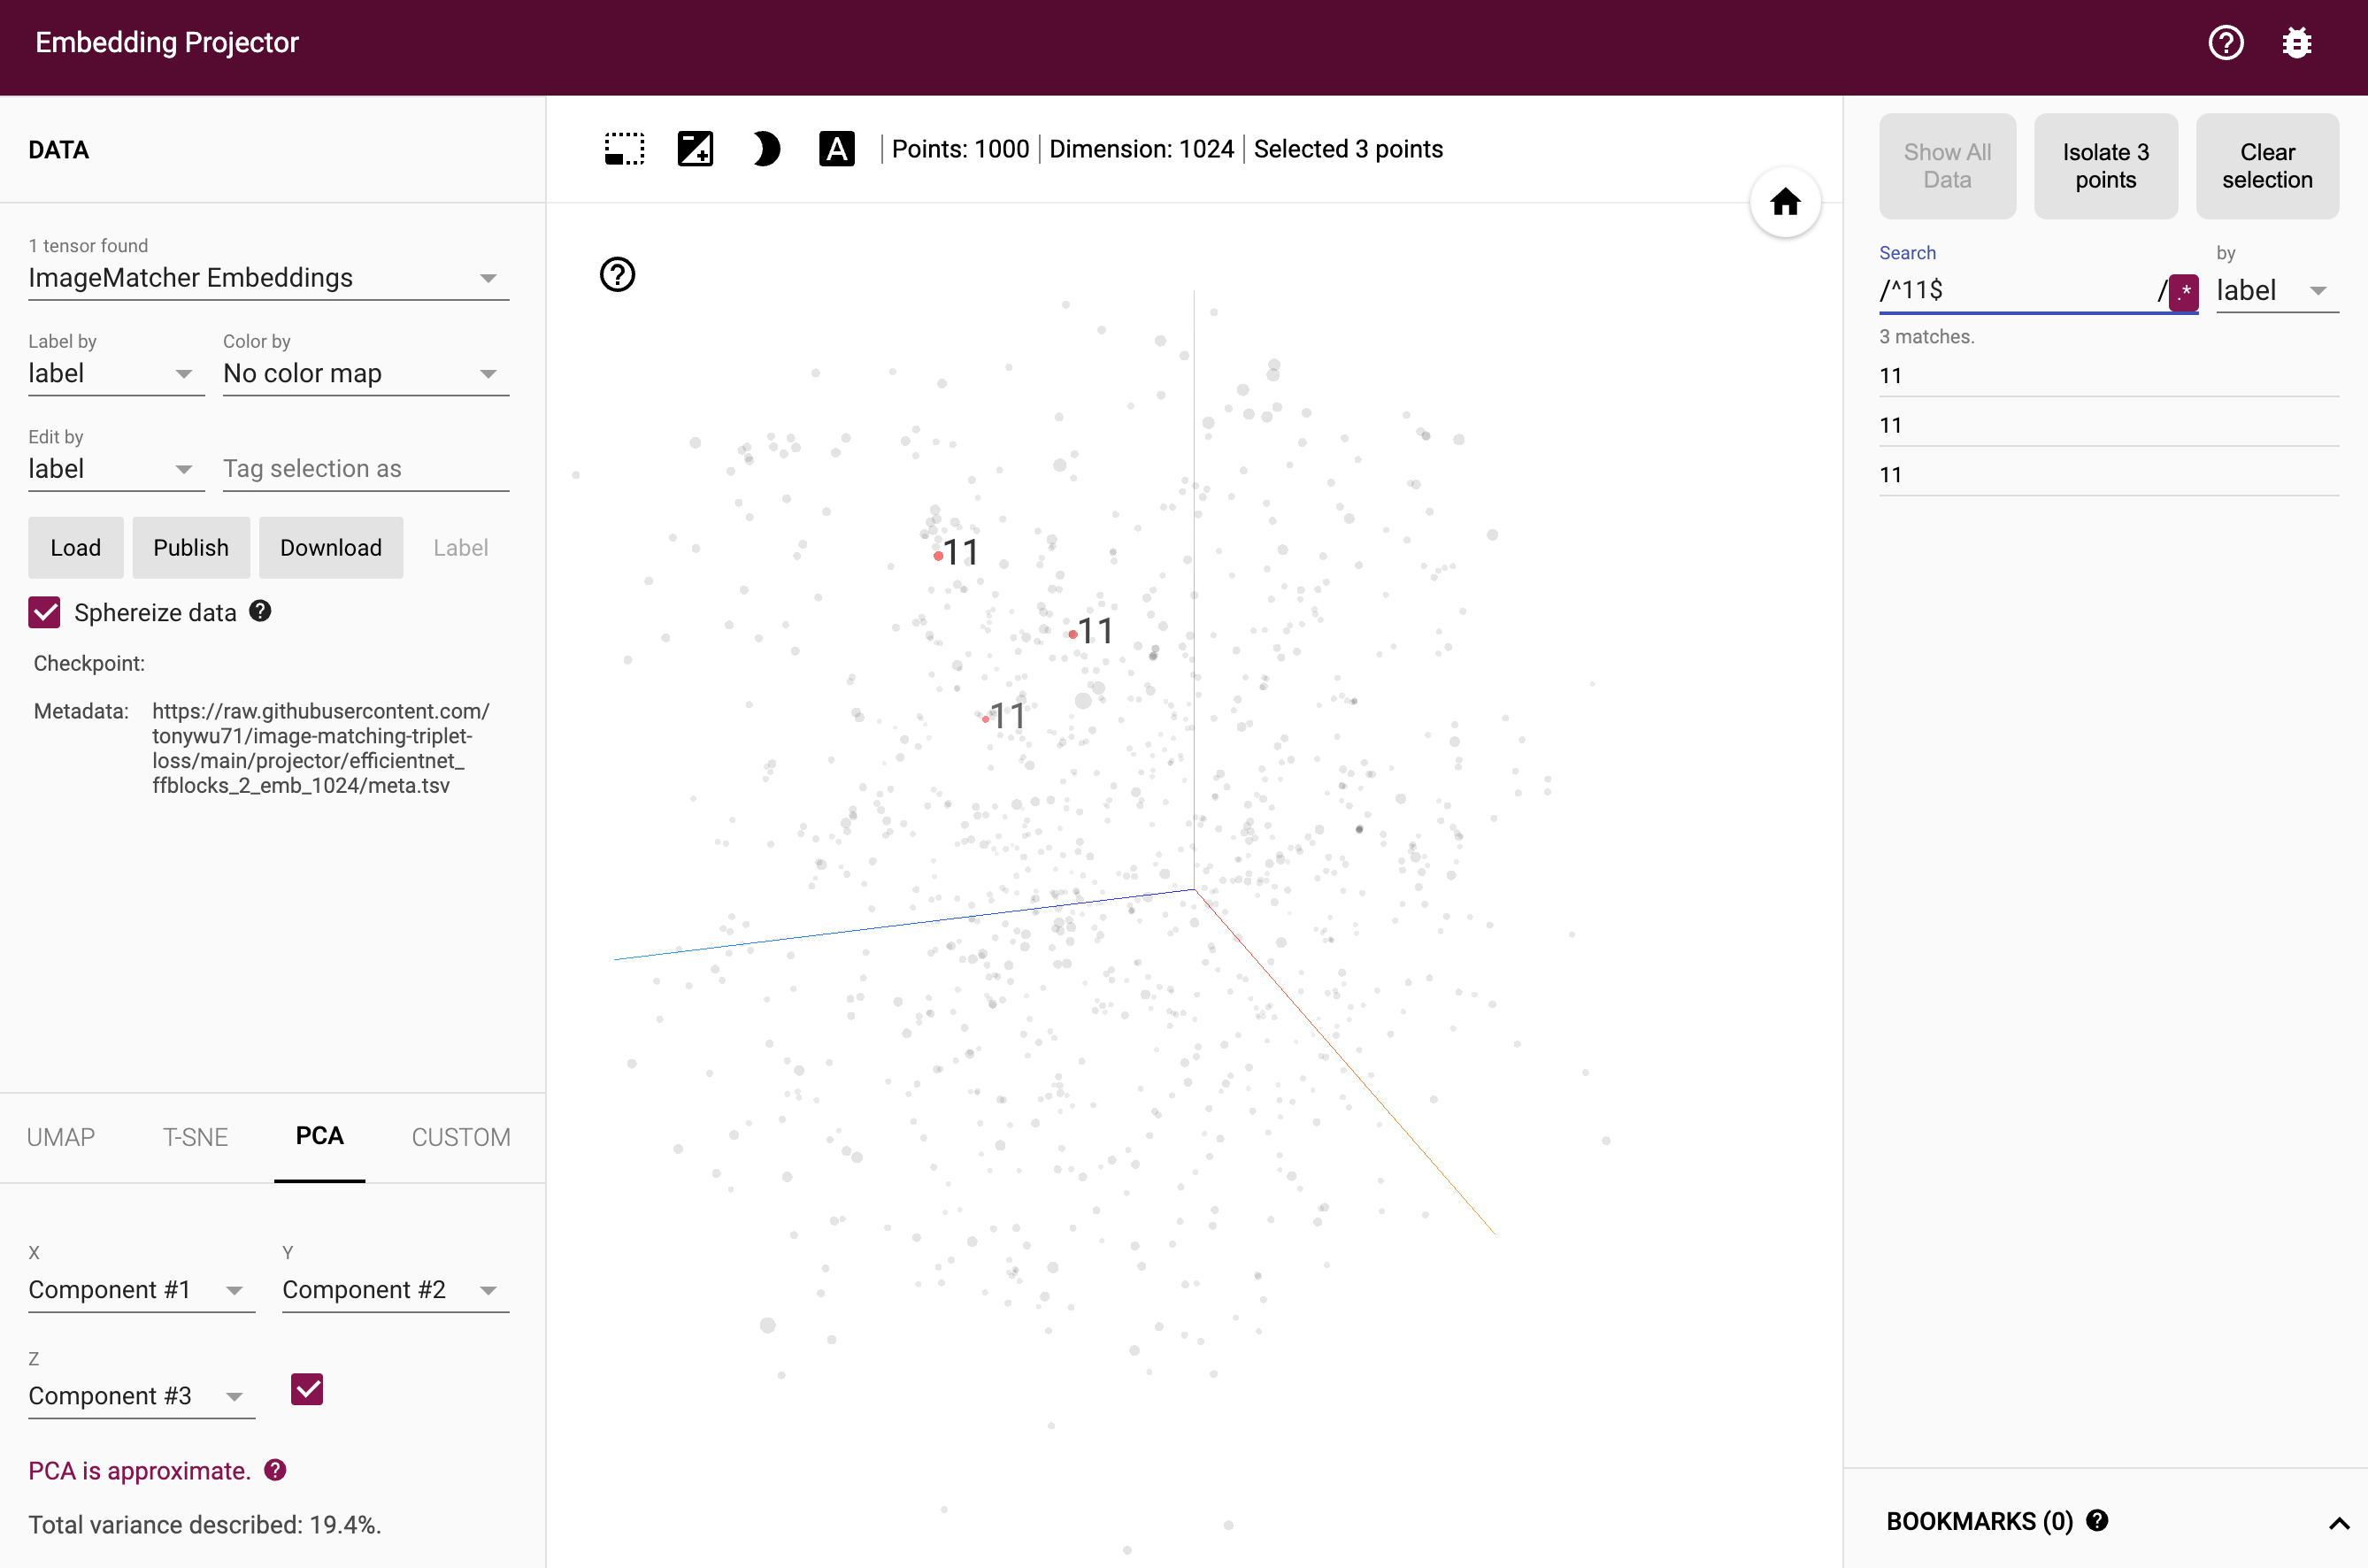2368x1568 pixels.
Task: Expand the X Component #1 dropdown
Action: point(141,1290)
